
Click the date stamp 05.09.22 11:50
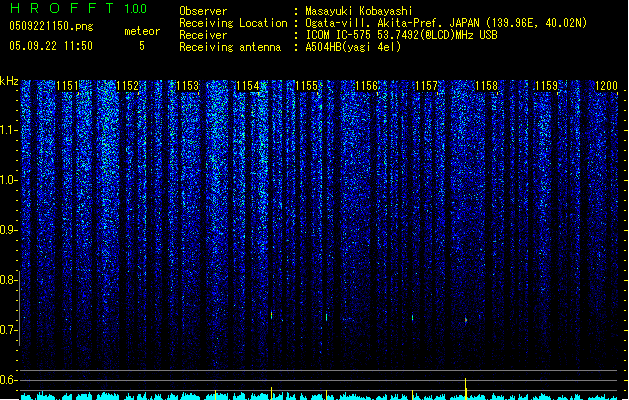coord(51,46)
